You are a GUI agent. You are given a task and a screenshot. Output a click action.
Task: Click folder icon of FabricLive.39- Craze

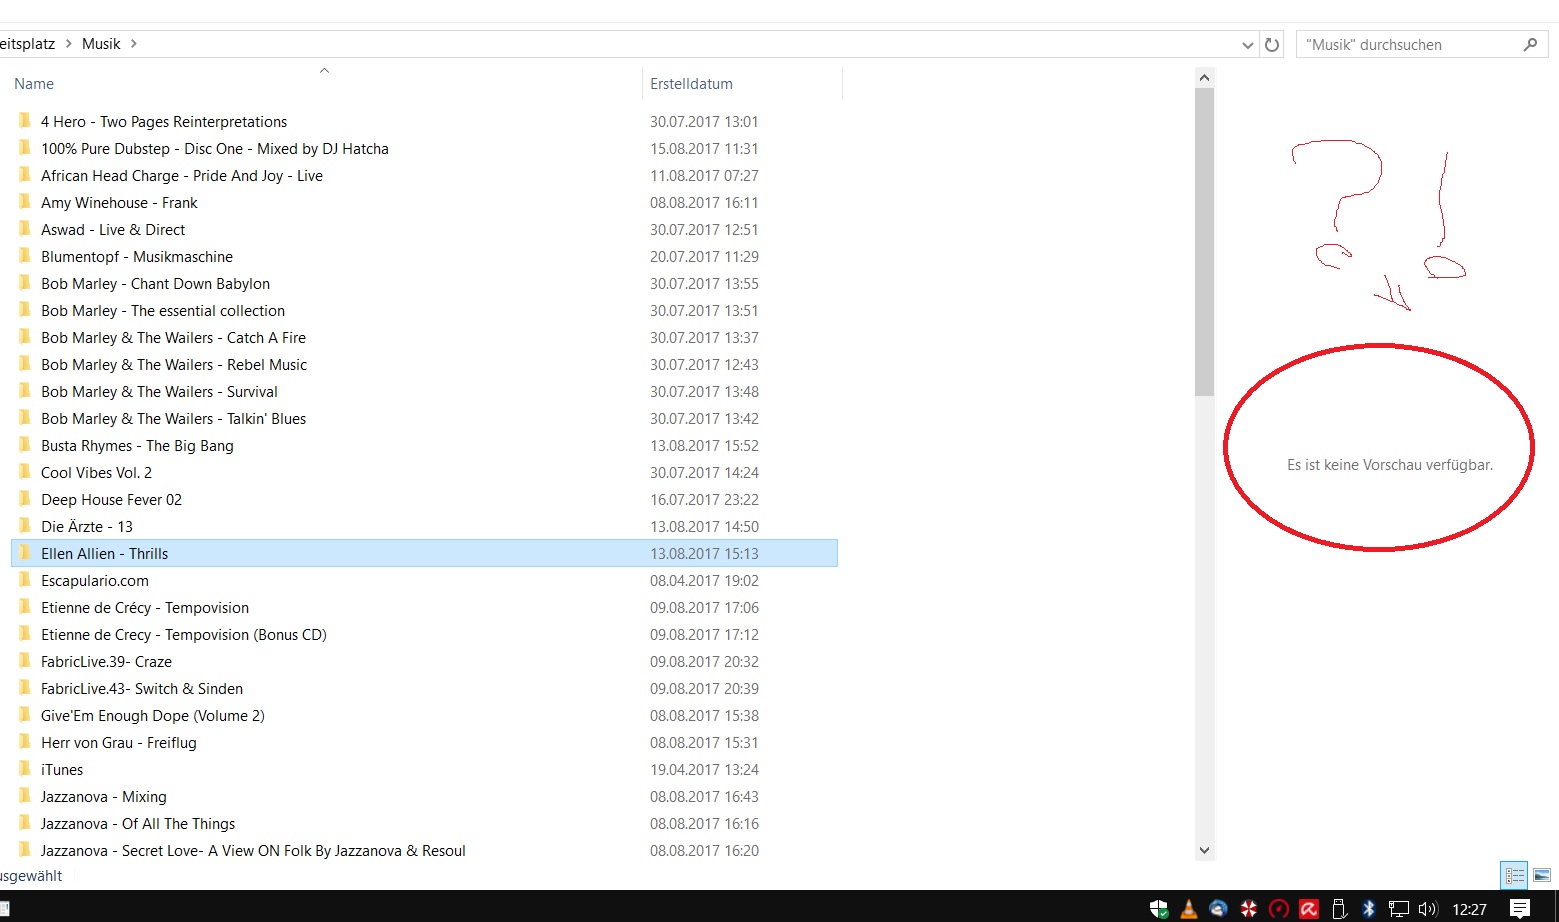[x=25, y=661]
